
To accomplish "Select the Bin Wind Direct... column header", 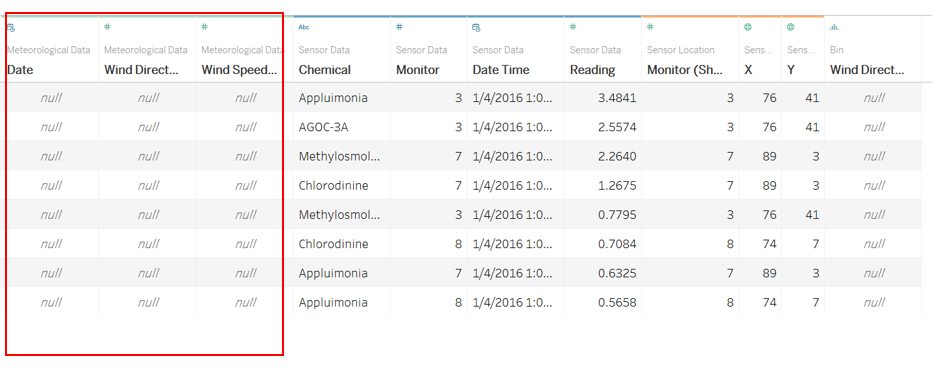I will click(867, 70).
